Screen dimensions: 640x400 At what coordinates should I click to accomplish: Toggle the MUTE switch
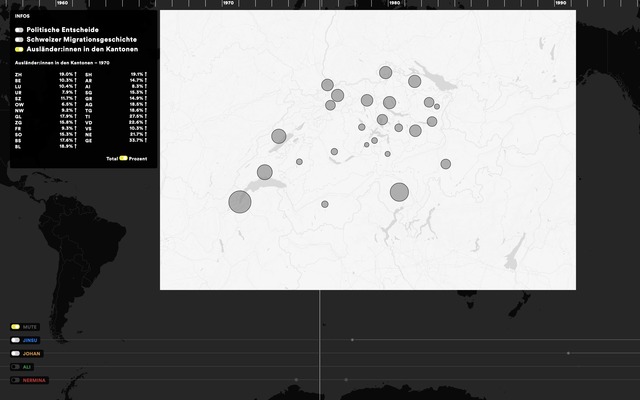[x=15, y=327]
